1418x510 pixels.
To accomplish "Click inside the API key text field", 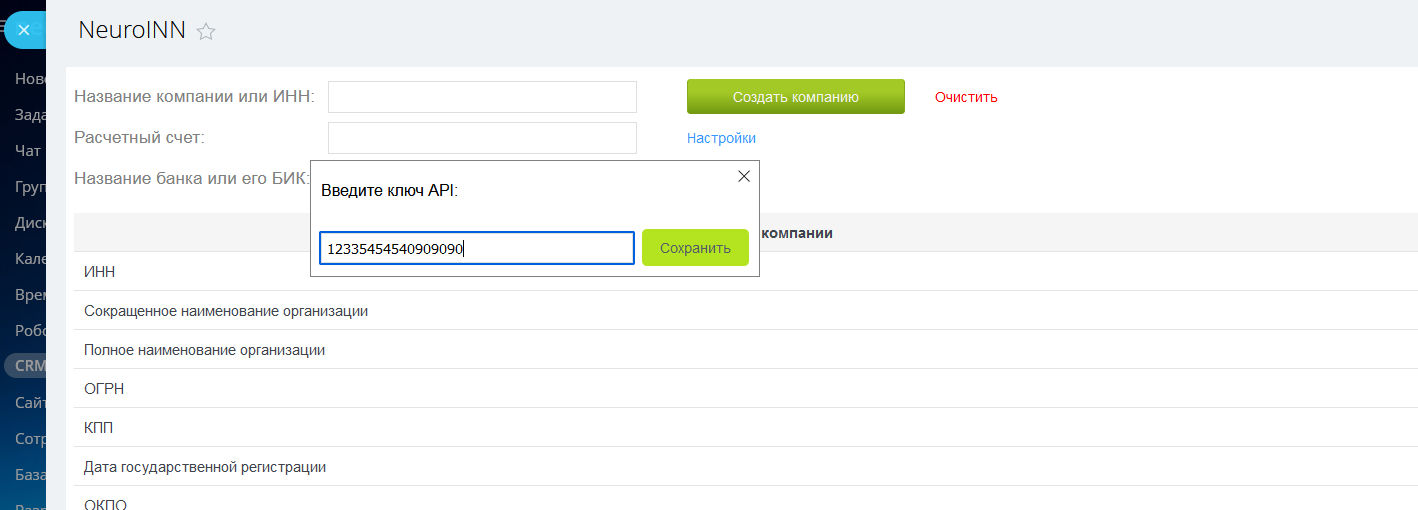I will tap(476, 248).
